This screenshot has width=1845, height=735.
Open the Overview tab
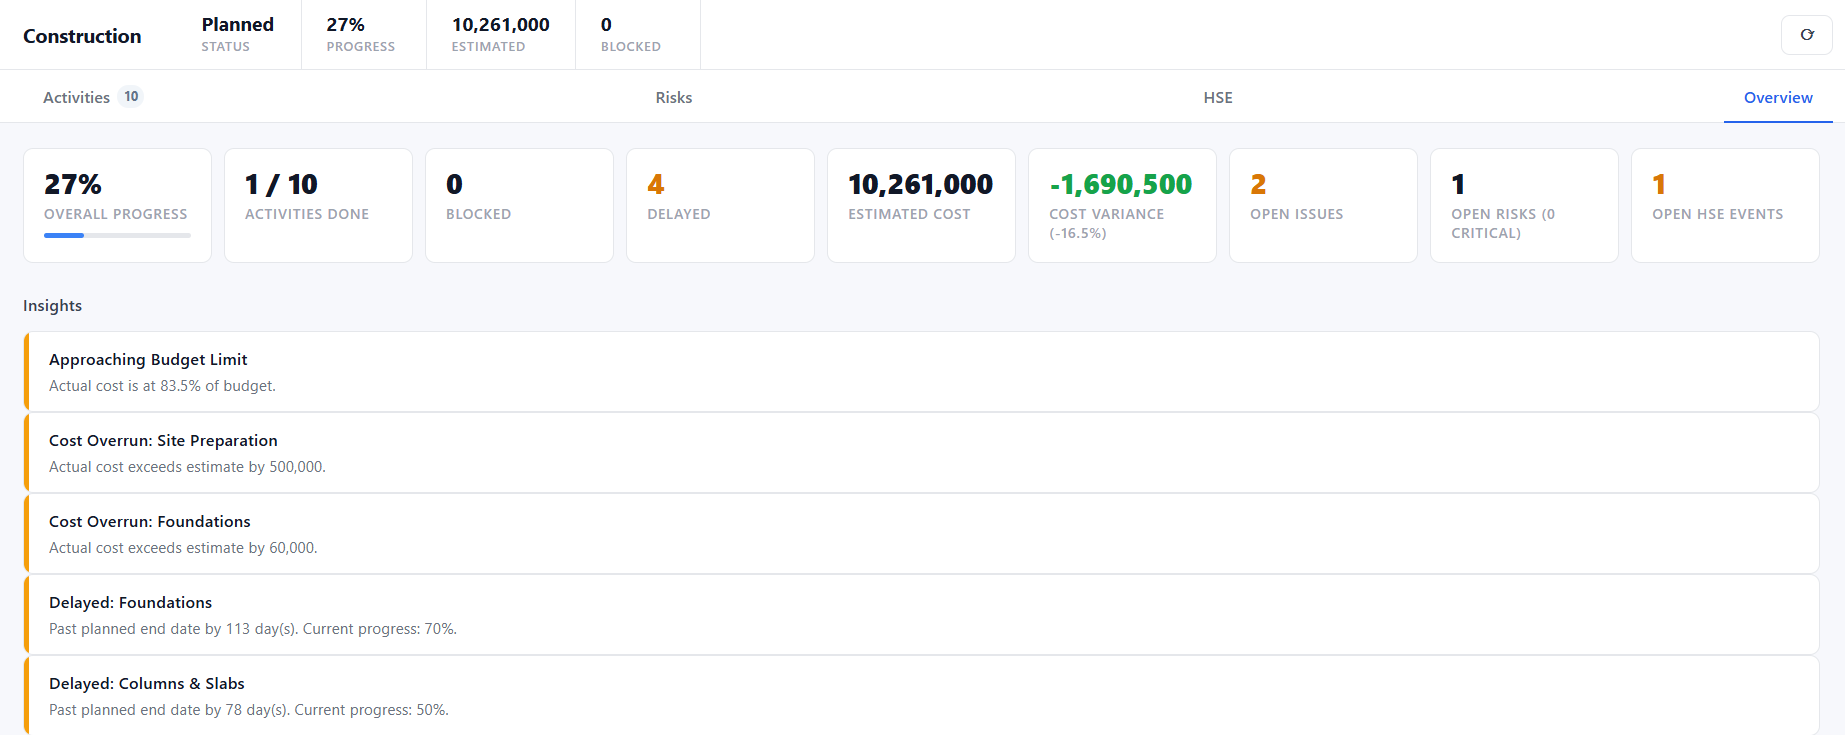1778,97
